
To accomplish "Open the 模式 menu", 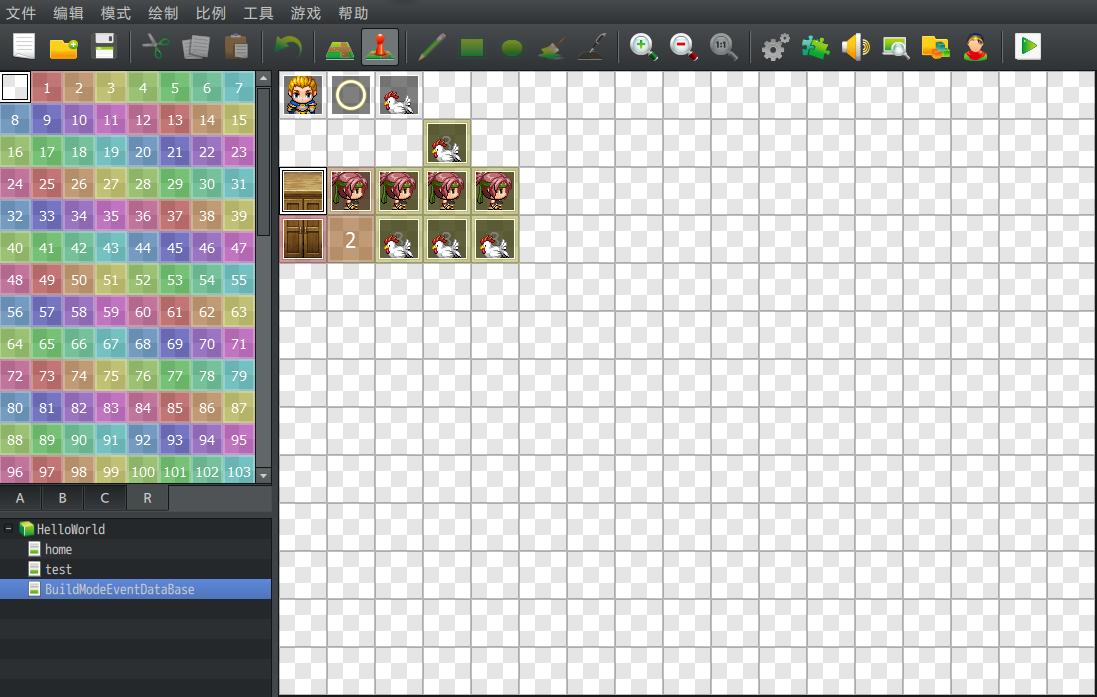I will click(116, 13).
